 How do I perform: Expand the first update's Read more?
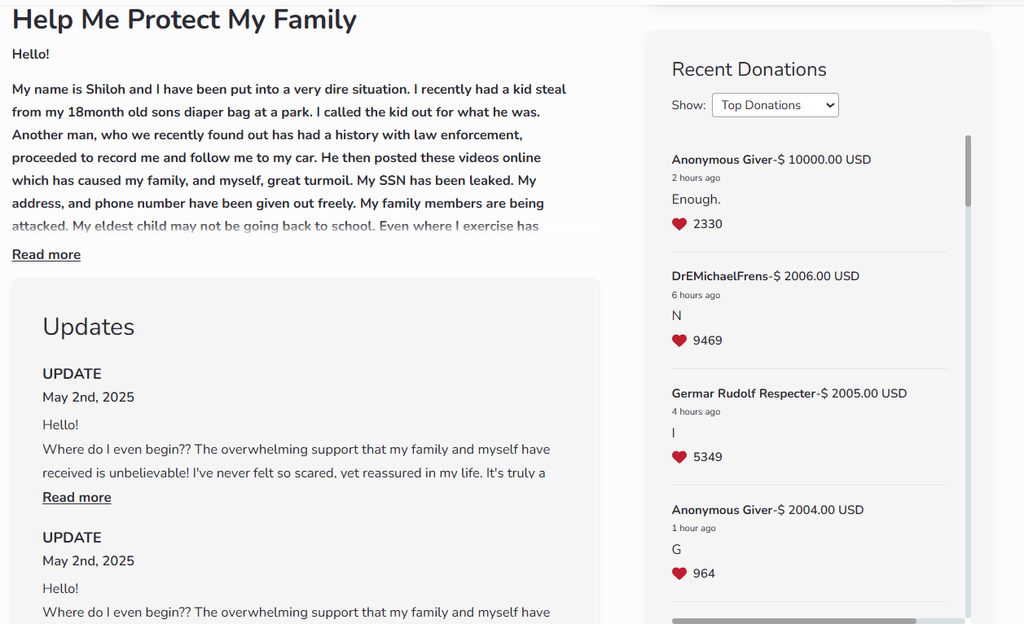pos(77,497)
